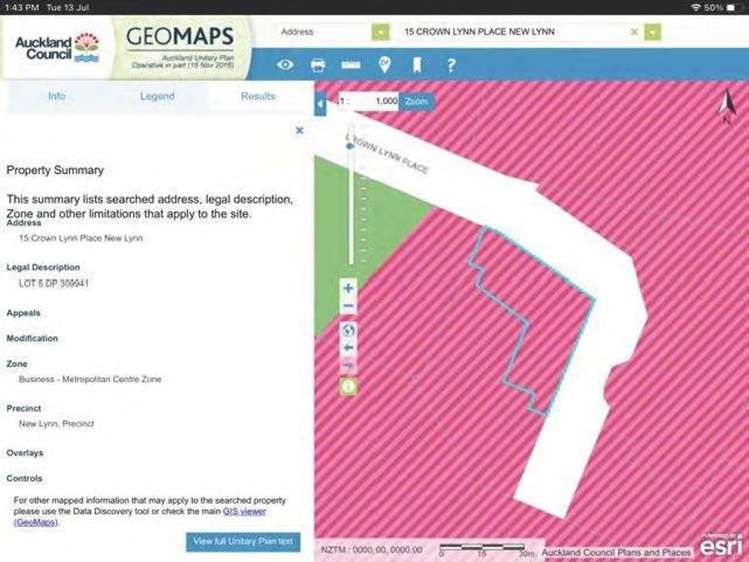The image size is (749, 562).
Task: Go to previous map extent arrow
Action: tap(348, 348)
